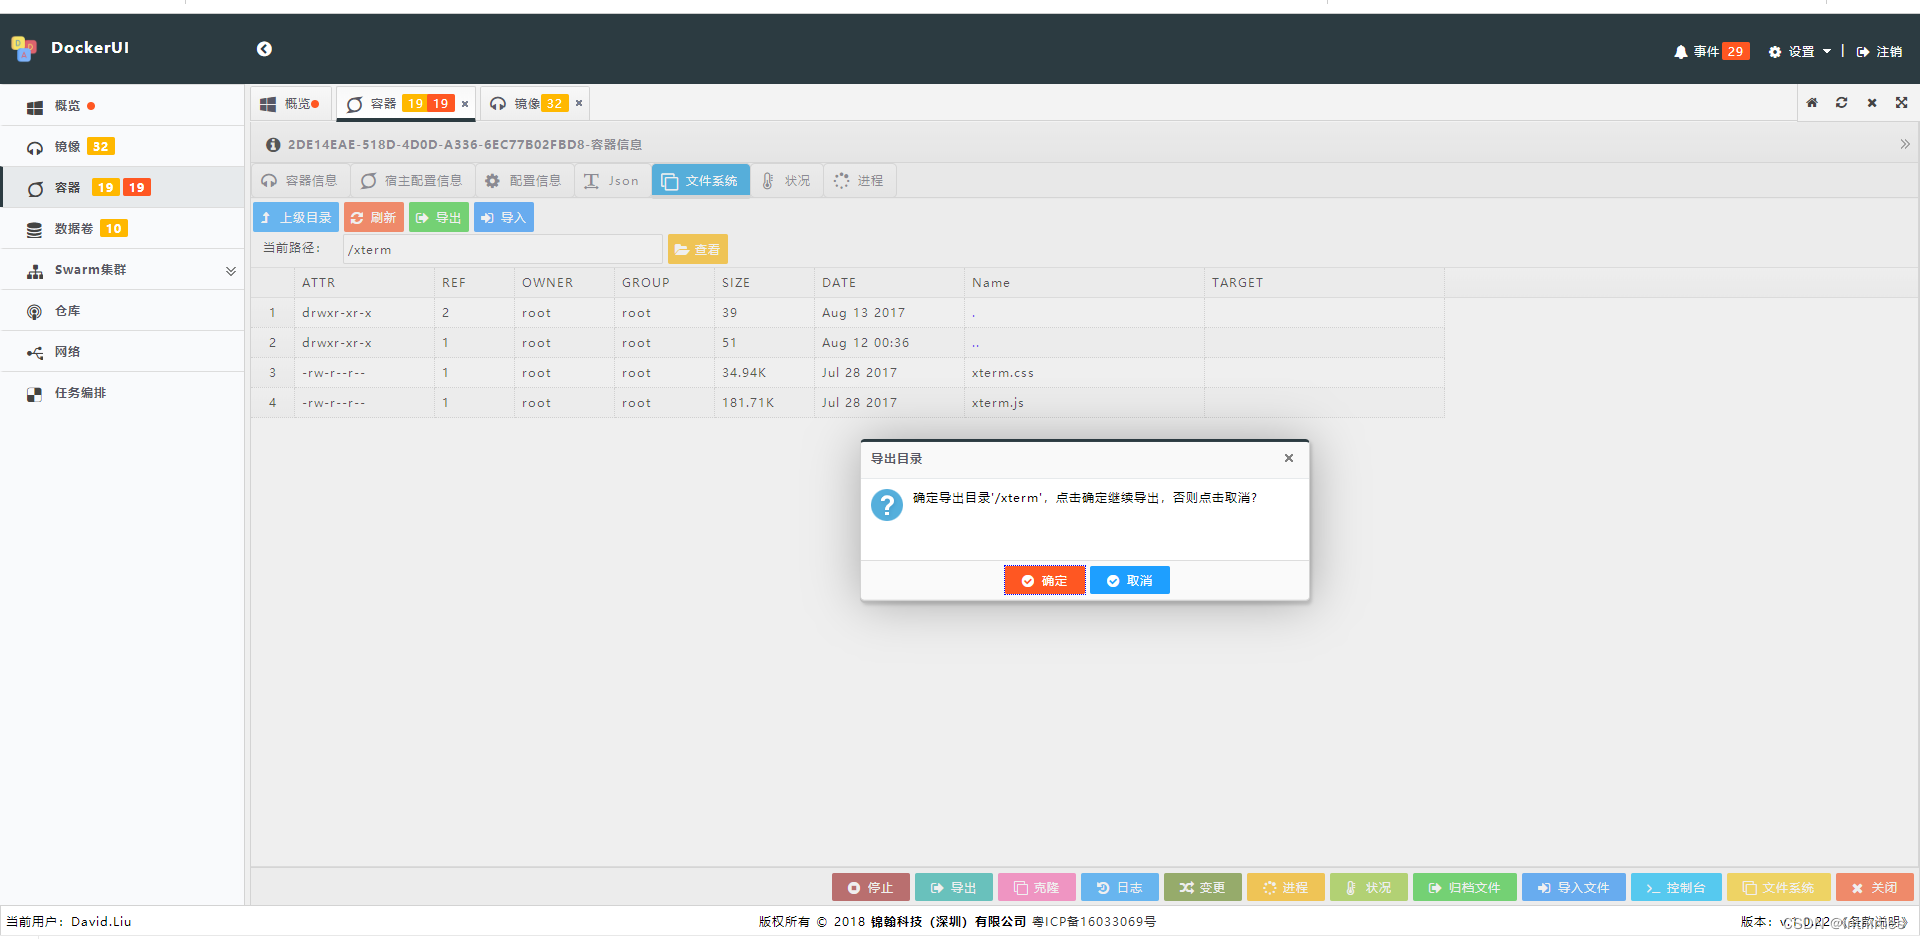Open 网络 in the sidebar
Image resolution: width=1920 pixels, height=939 pixels.
[x=122, y=351]
